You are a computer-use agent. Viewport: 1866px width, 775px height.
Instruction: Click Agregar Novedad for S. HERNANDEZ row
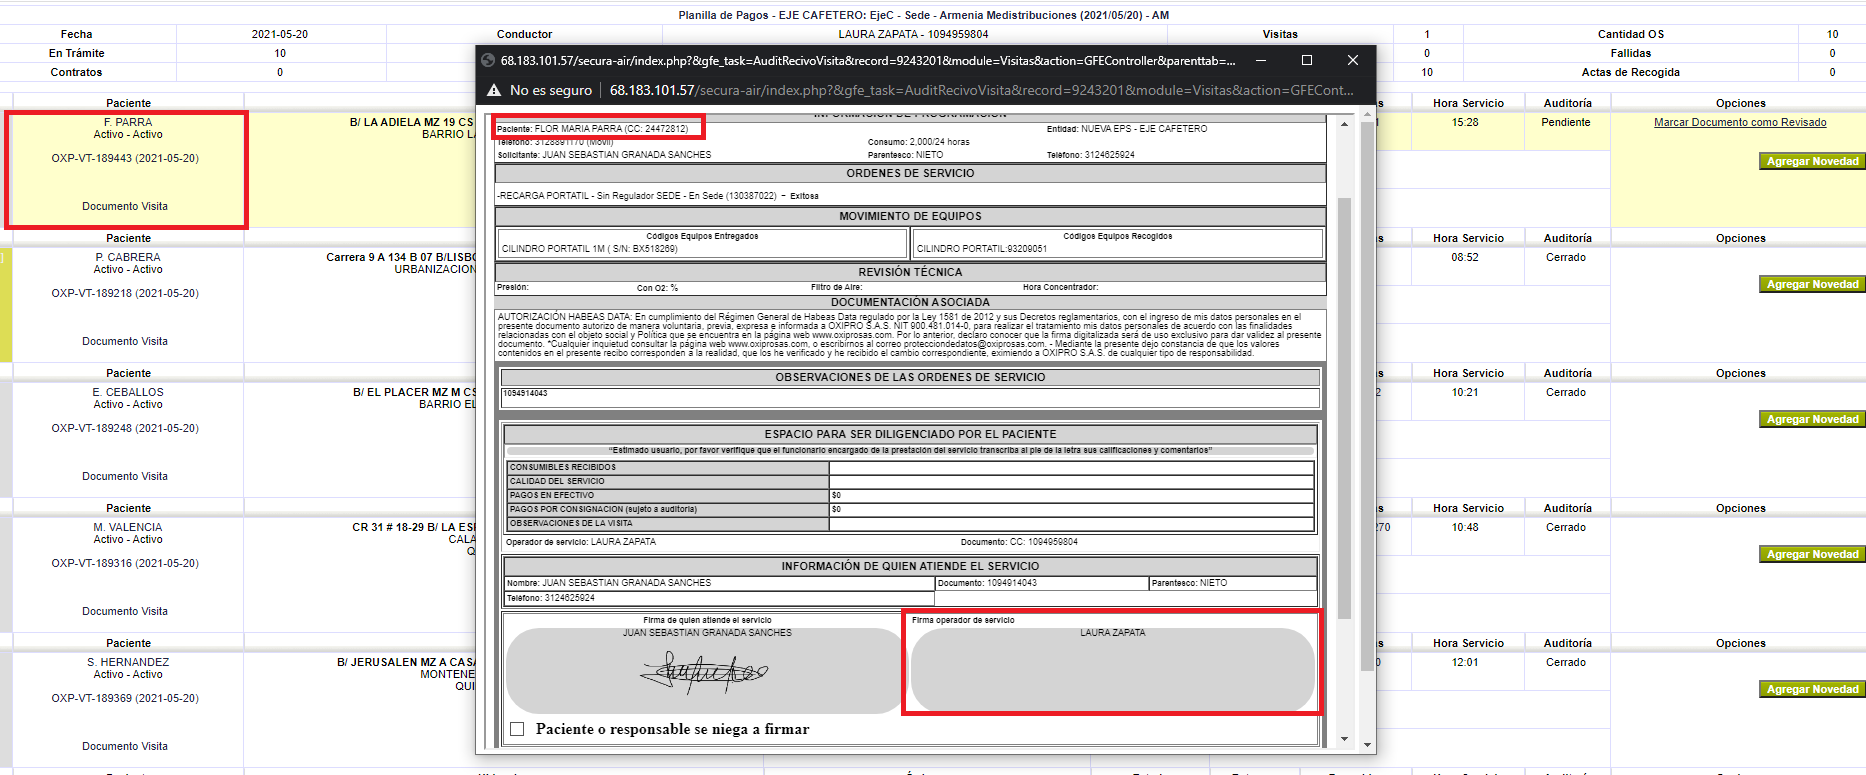(x=1812, y=689)
